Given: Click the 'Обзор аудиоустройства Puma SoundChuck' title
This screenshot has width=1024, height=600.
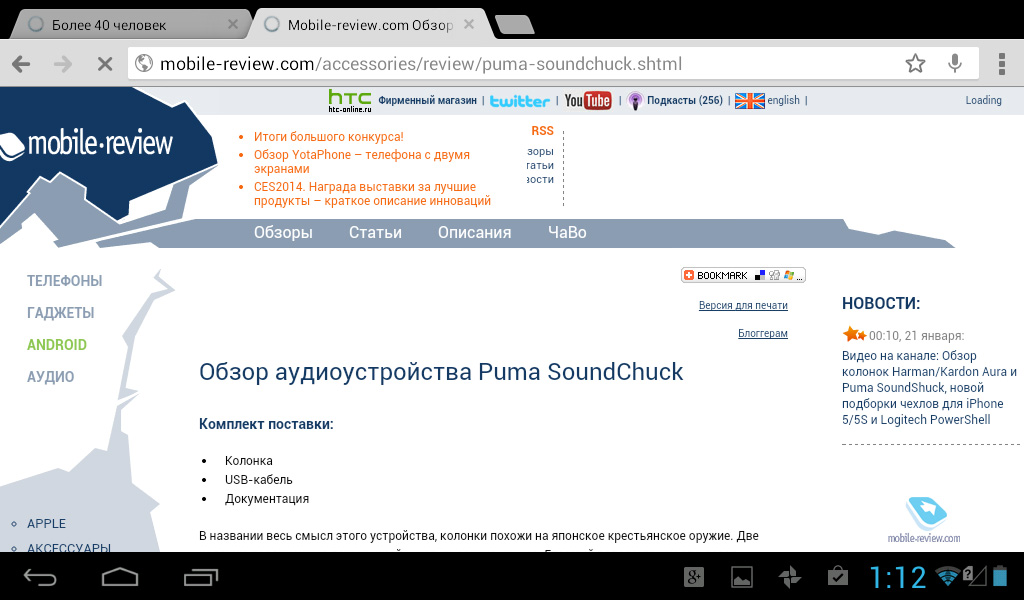Looking at the screenshot, I should click(x=441, y=371).
